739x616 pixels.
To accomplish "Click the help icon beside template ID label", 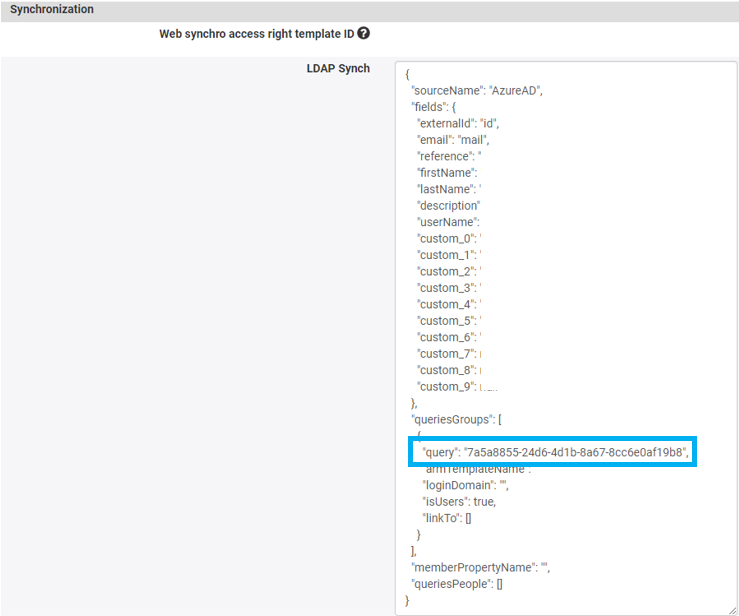I will point(364,33).
